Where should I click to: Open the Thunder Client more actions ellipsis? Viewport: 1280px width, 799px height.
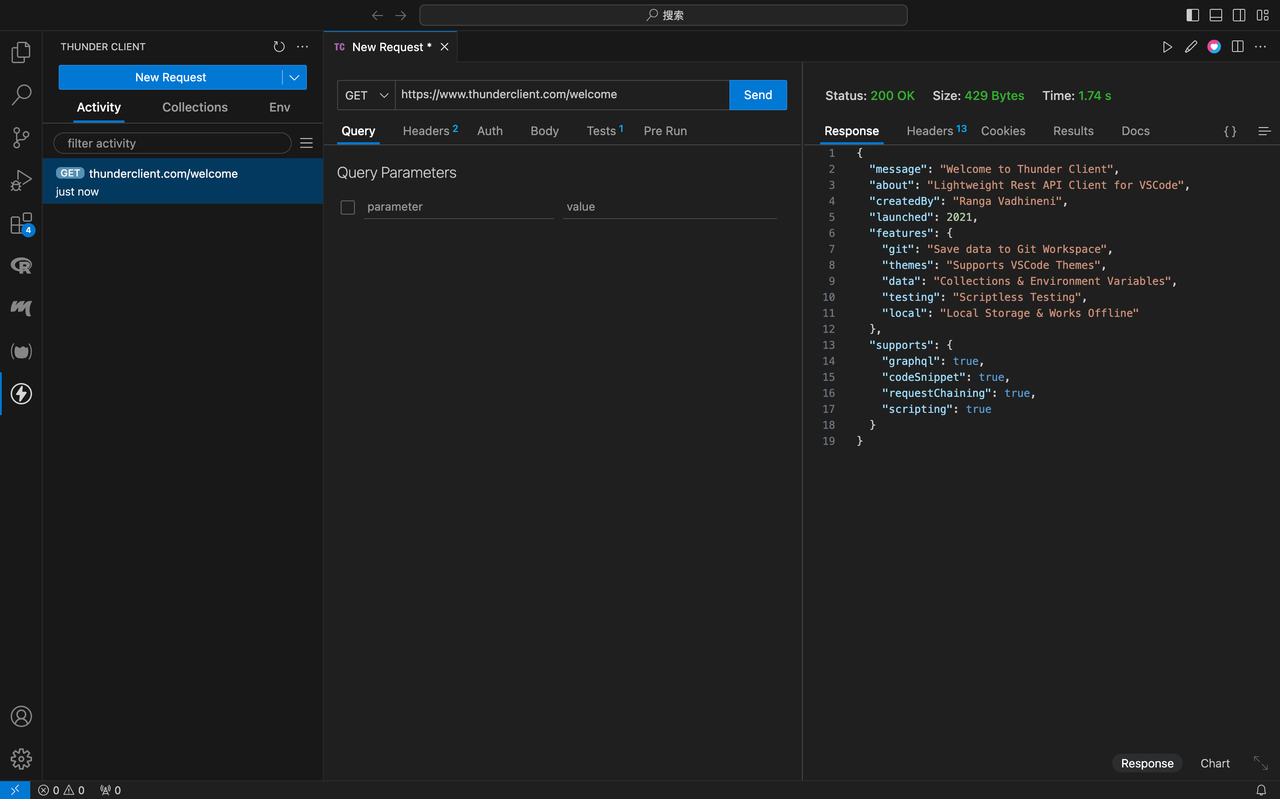pyautogui.click(x=303, y=47)
